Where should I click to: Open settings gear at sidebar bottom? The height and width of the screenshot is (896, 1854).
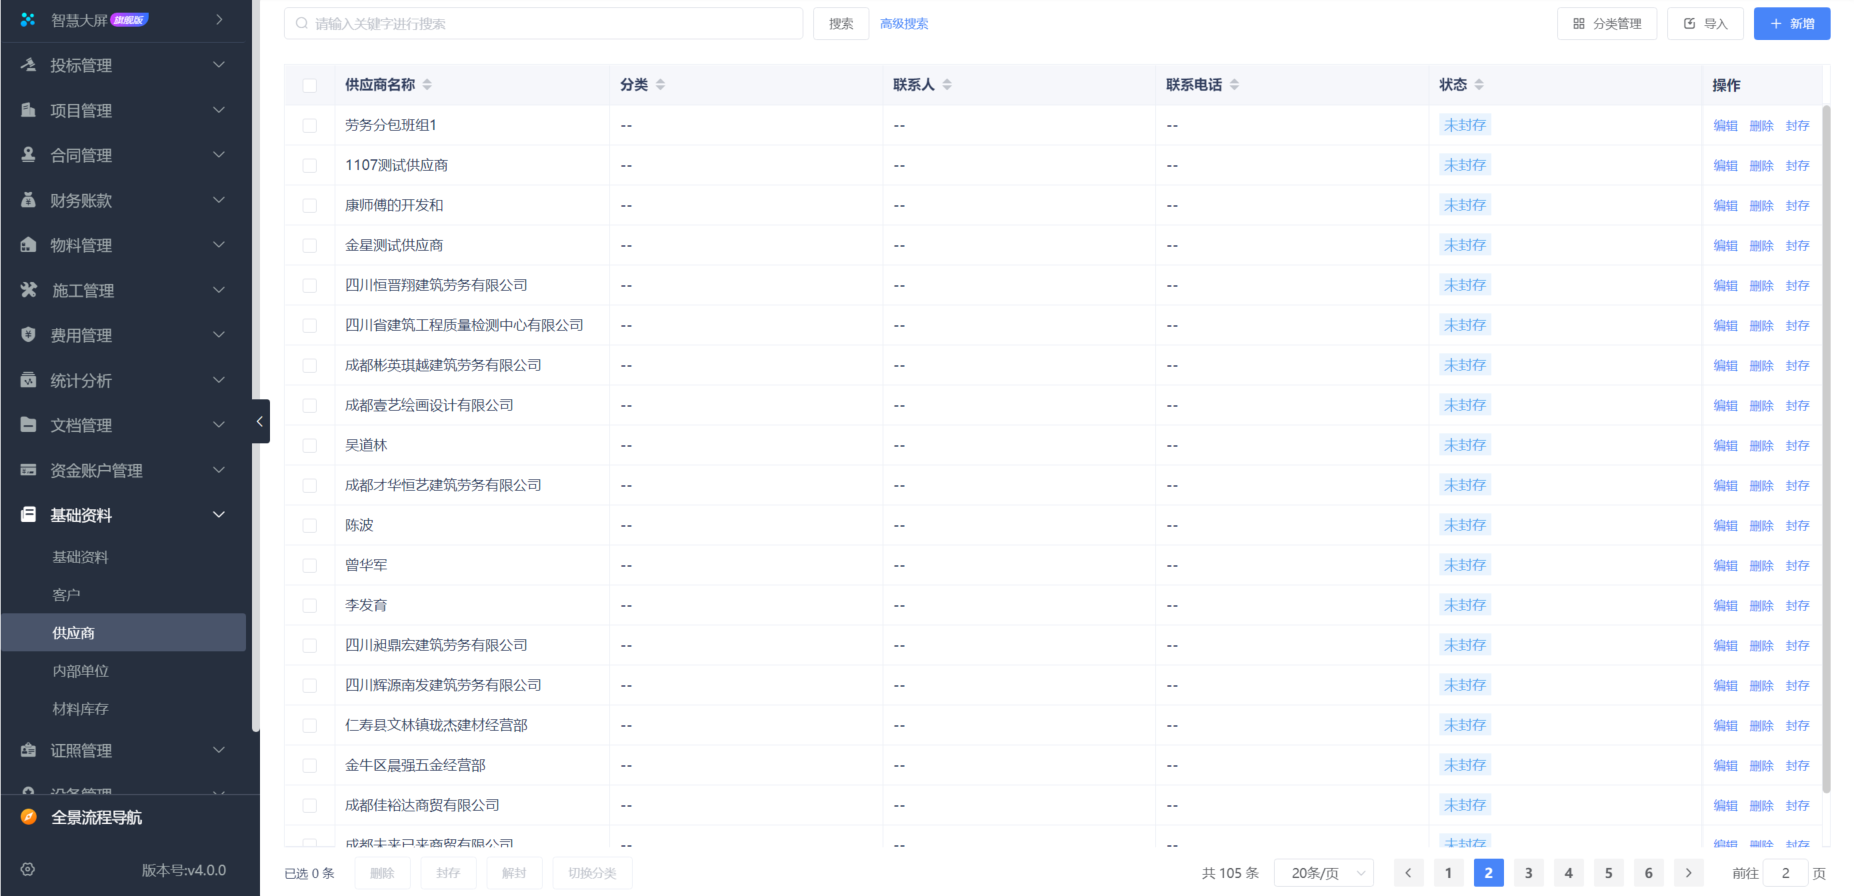tap(28, 870)
